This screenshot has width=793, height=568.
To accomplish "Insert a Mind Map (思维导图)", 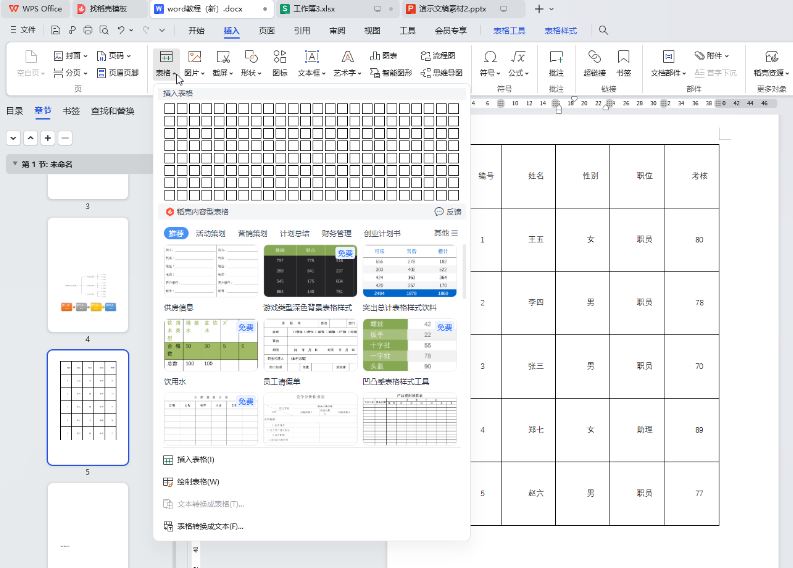I will (442, 73).
